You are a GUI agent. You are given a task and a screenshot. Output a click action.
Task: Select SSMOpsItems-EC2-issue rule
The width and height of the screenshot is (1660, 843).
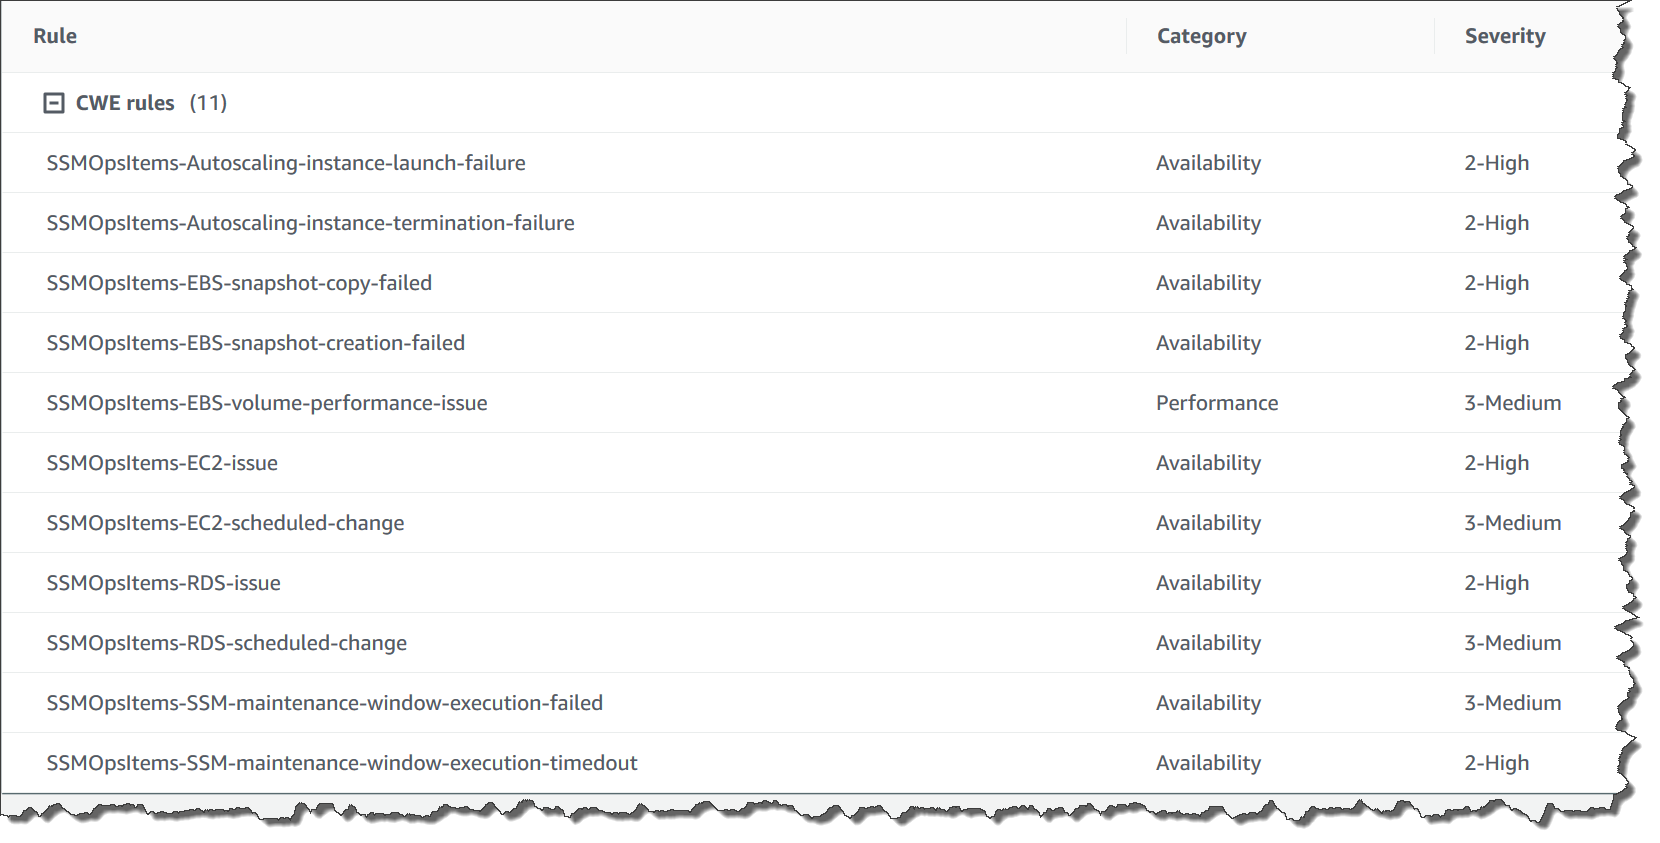coord(162,463)
